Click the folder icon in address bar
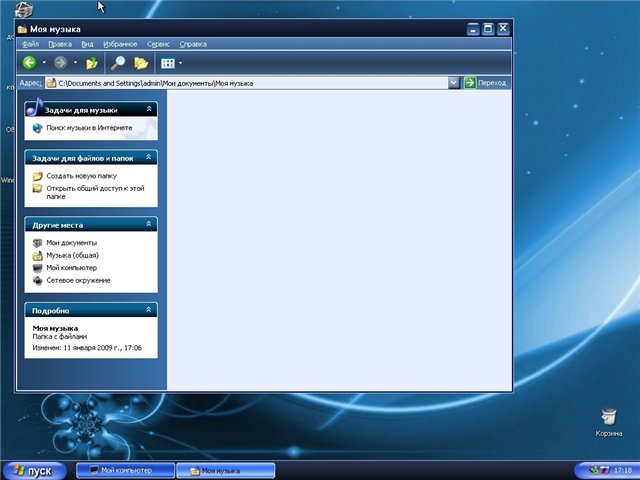640x480 pixels. click(51, 83)
